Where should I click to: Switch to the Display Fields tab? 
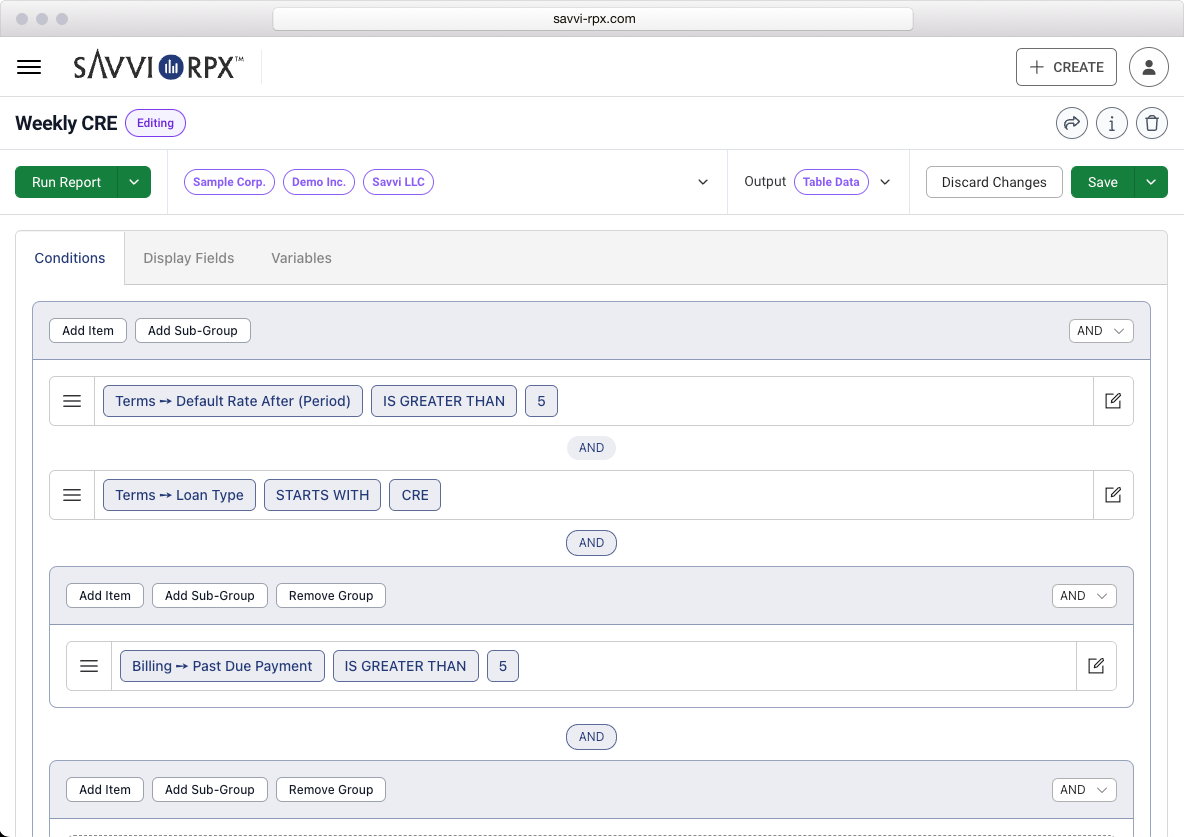point(188,258)
